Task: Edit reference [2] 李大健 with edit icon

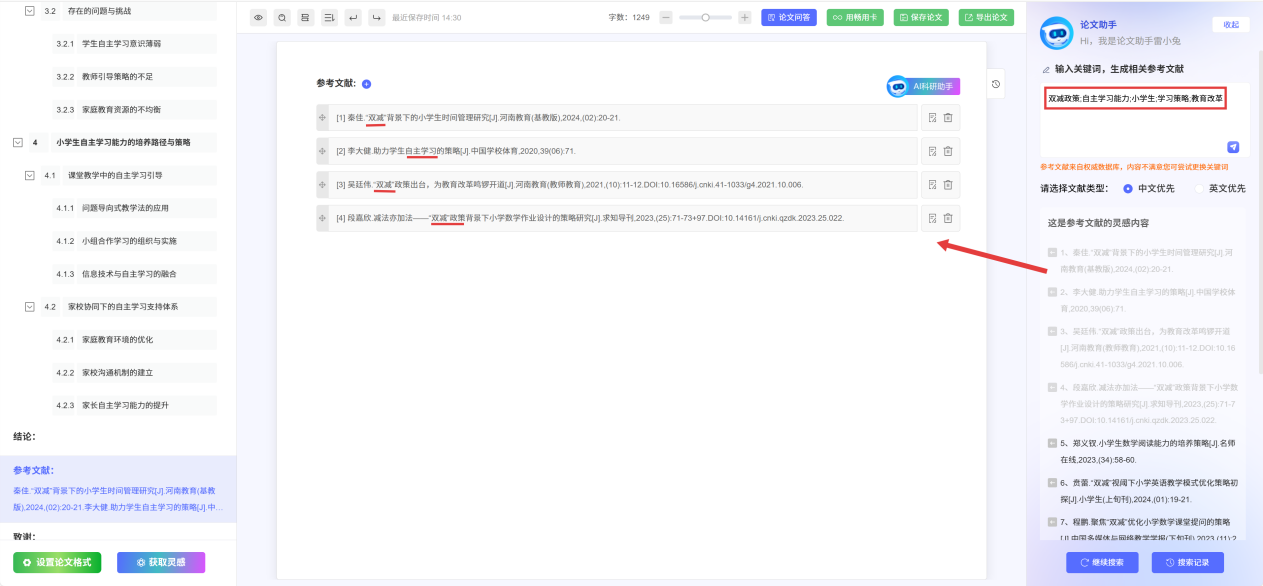Action: [x=931, y=151]
